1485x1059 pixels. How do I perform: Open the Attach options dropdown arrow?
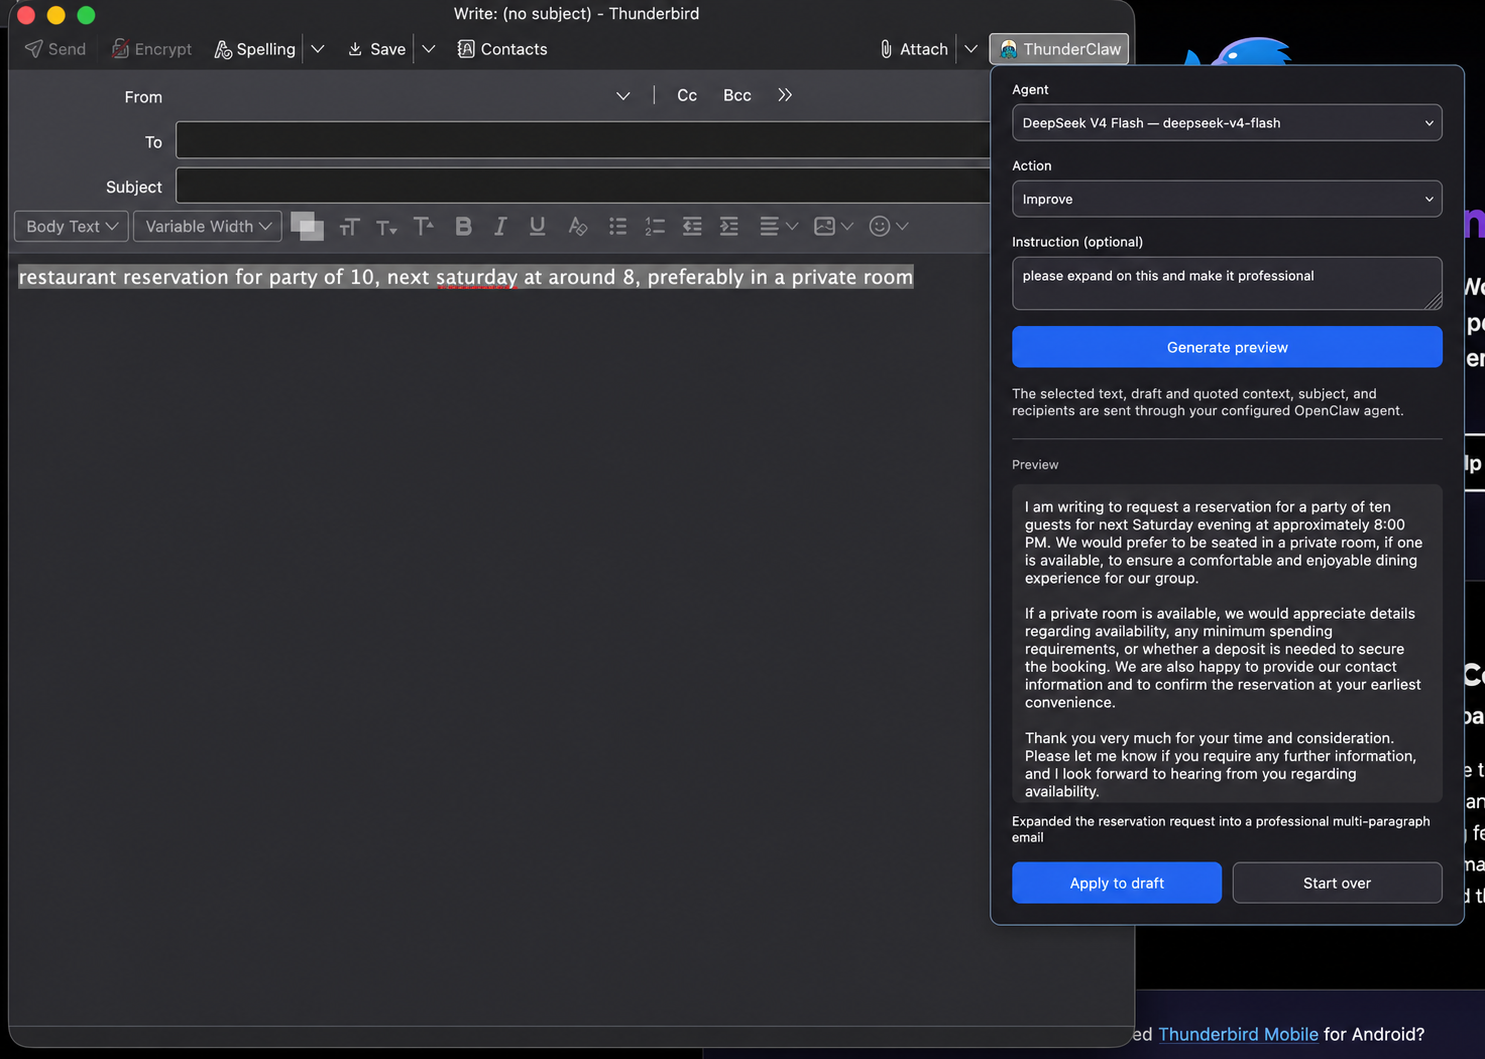pos(971,49)
